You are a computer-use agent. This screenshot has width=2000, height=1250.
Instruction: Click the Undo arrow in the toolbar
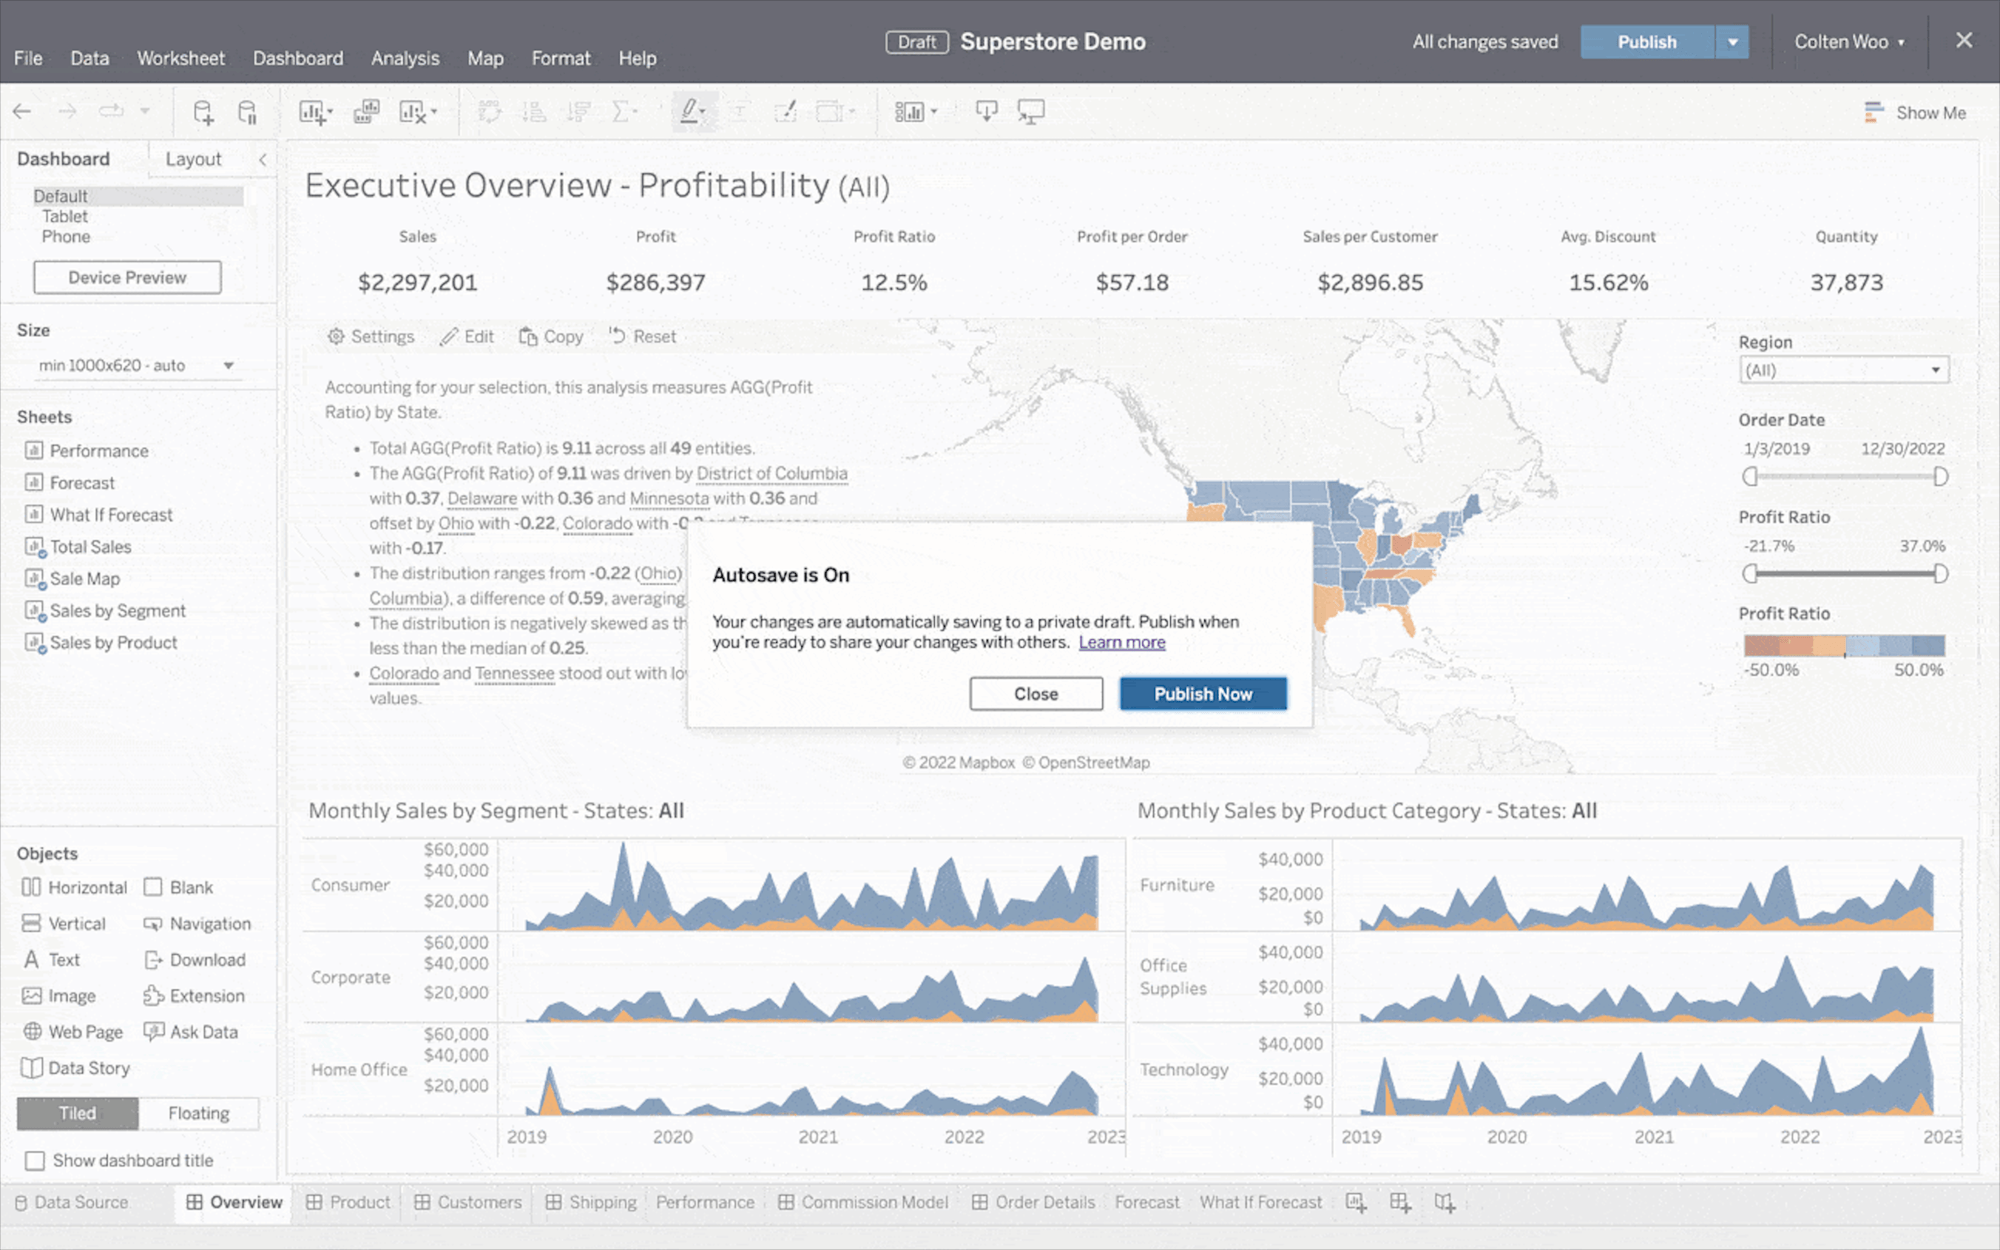[x=22, y=111]
